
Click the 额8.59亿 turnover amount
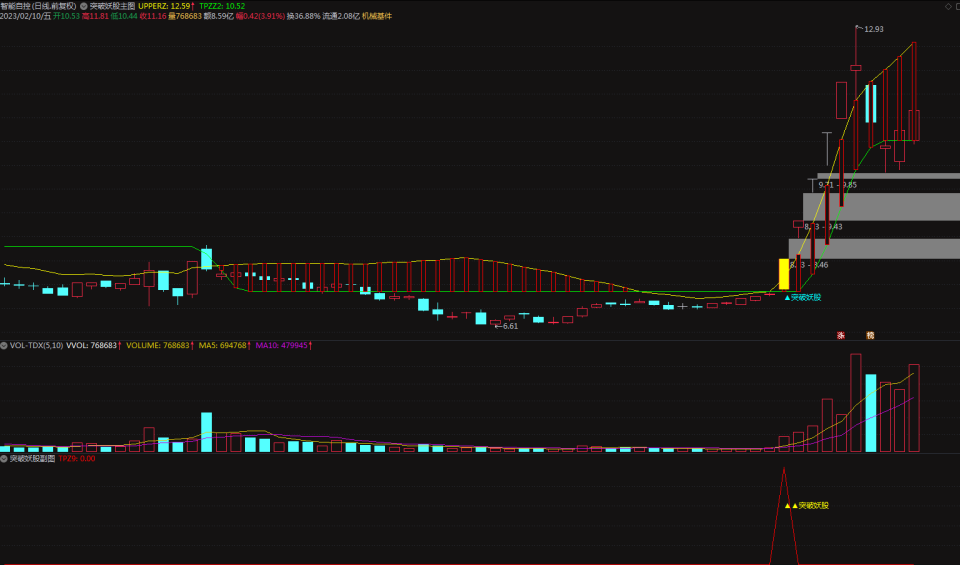(x=219, y=17)
